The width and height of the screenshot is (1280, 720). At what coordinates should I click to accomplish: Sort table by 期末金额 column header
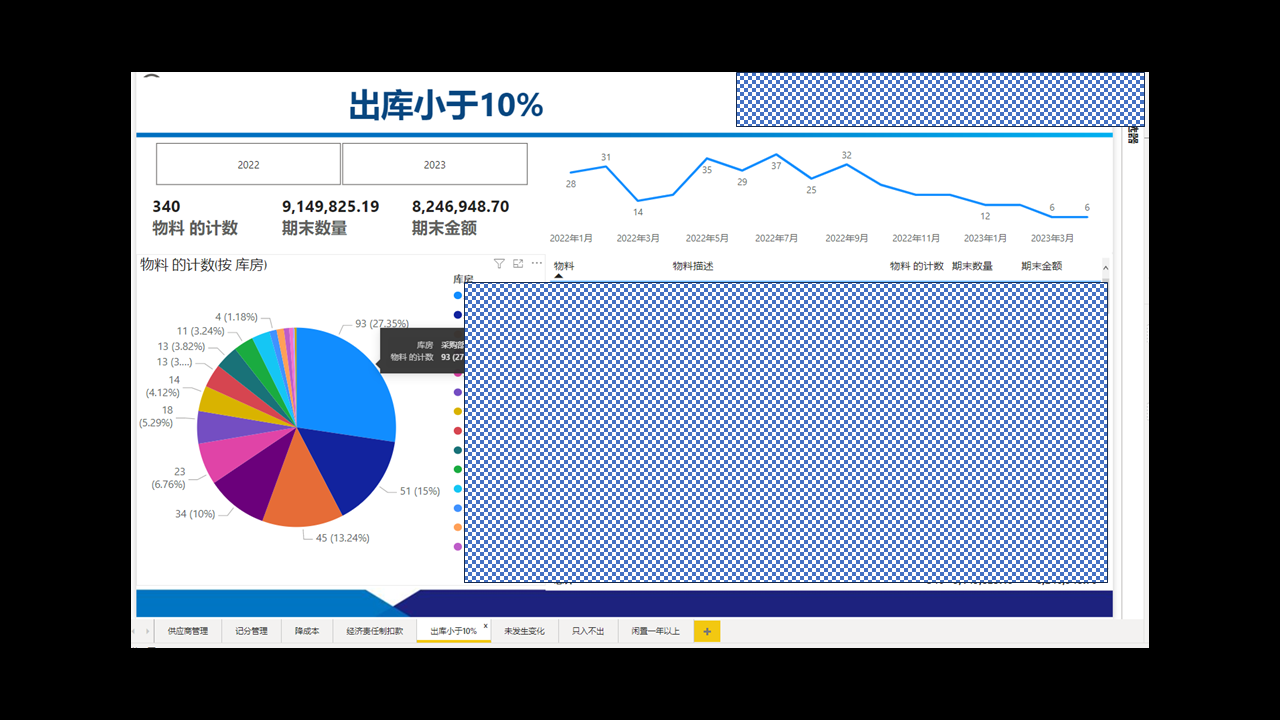click(1041, 266)
